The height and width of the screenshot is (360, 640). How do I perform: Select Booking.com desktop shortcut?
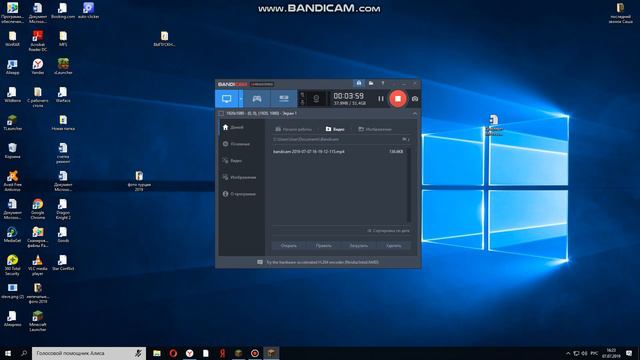[63, 11]
